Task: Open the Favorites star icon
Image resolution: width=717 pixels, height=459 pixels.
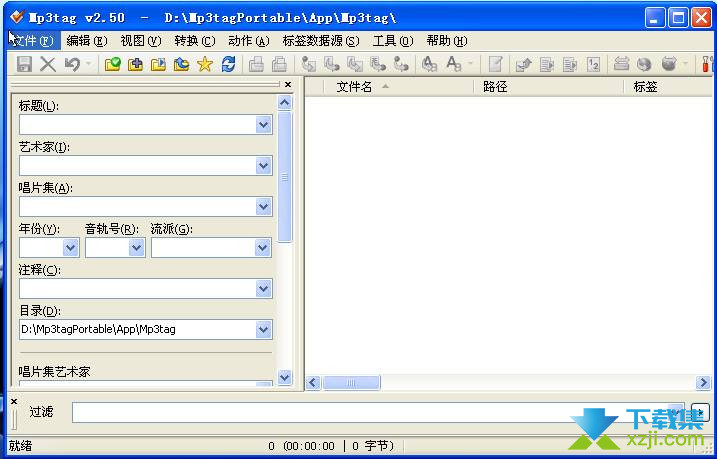Action: (x=205, y=64)
